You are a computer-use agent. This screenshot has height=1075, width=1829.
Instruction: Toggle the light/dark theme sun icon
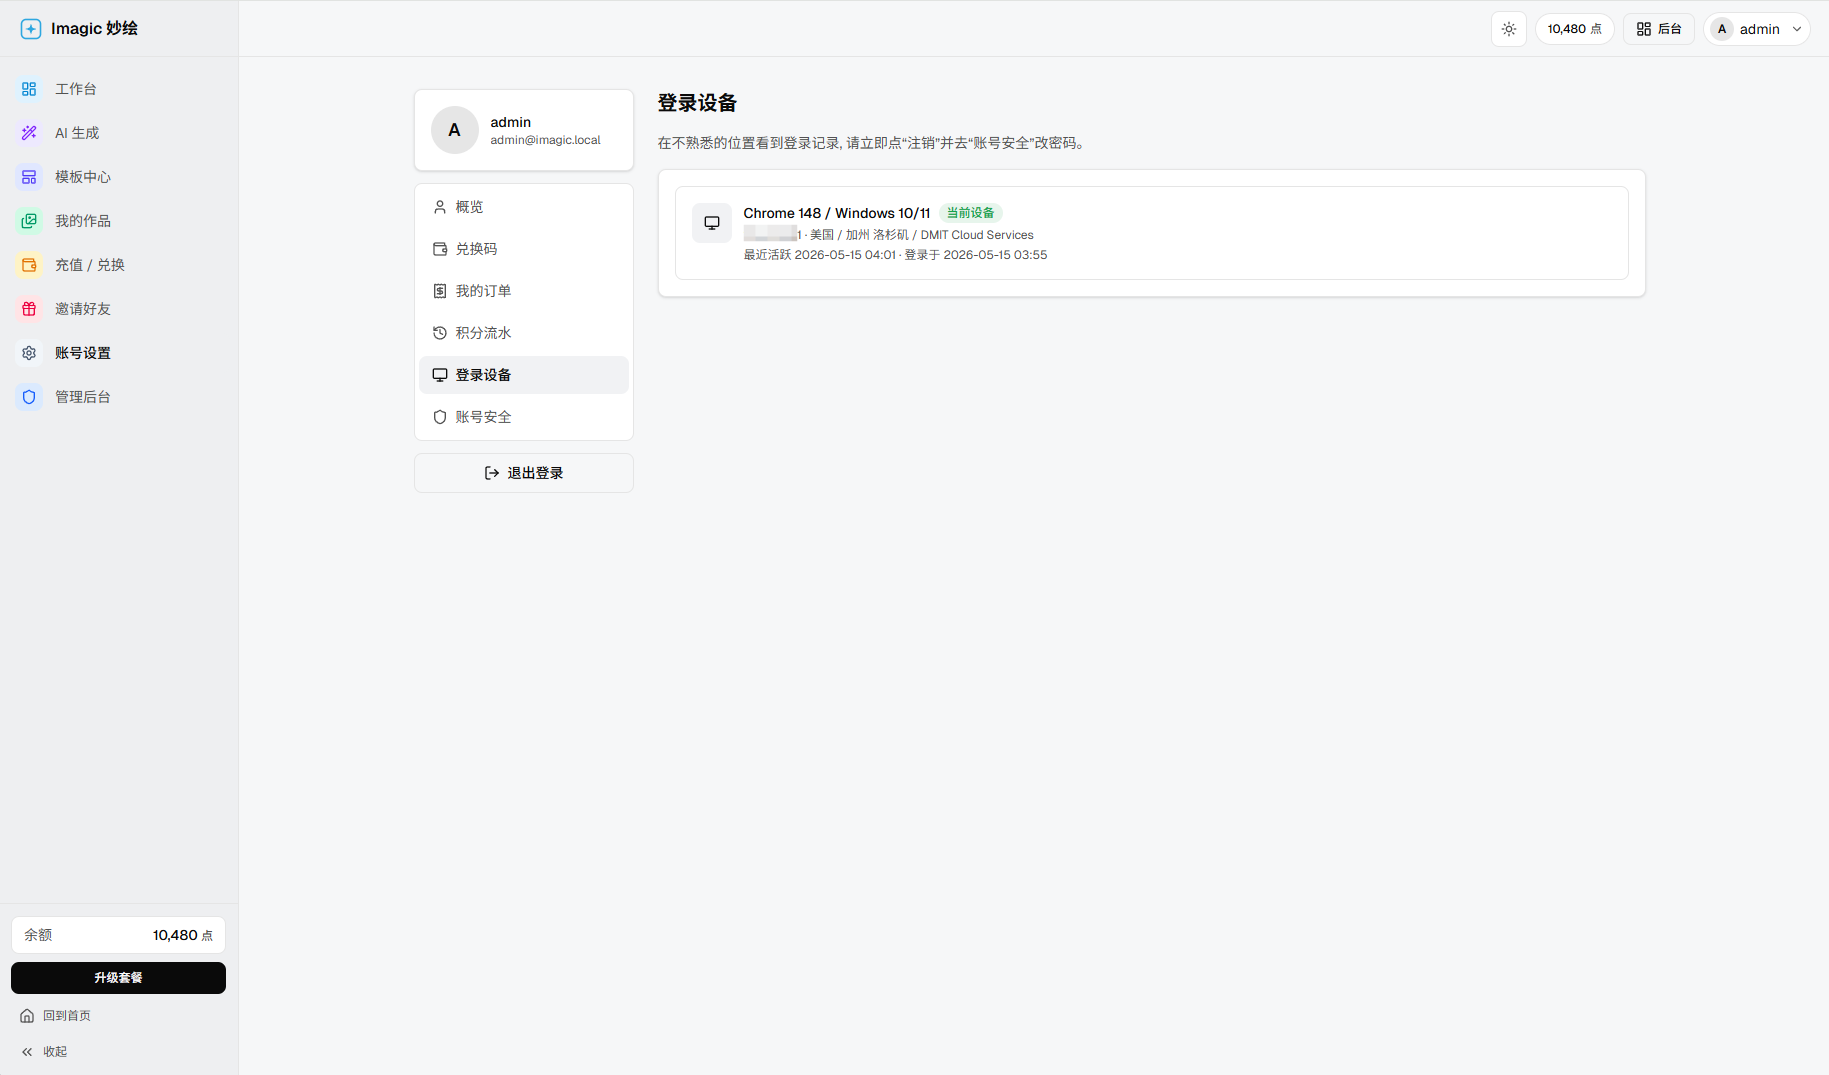(x=1509, y=29)
